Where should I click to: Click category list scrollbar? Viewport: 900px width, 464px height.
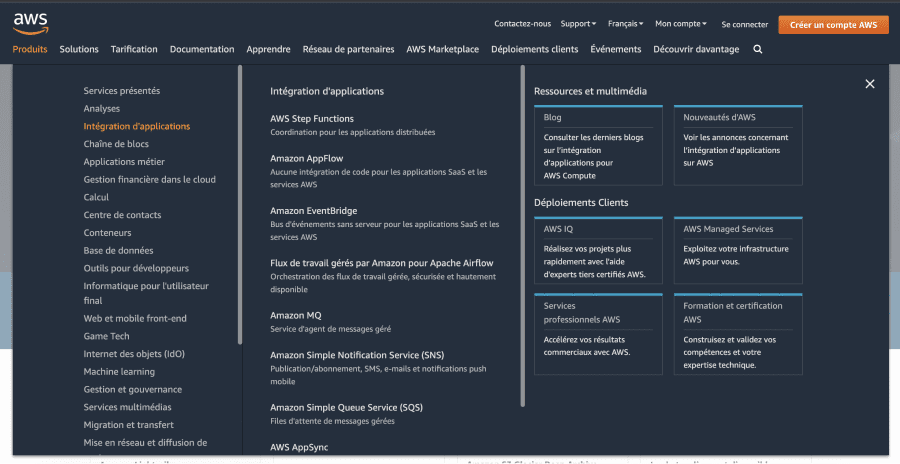240,204
